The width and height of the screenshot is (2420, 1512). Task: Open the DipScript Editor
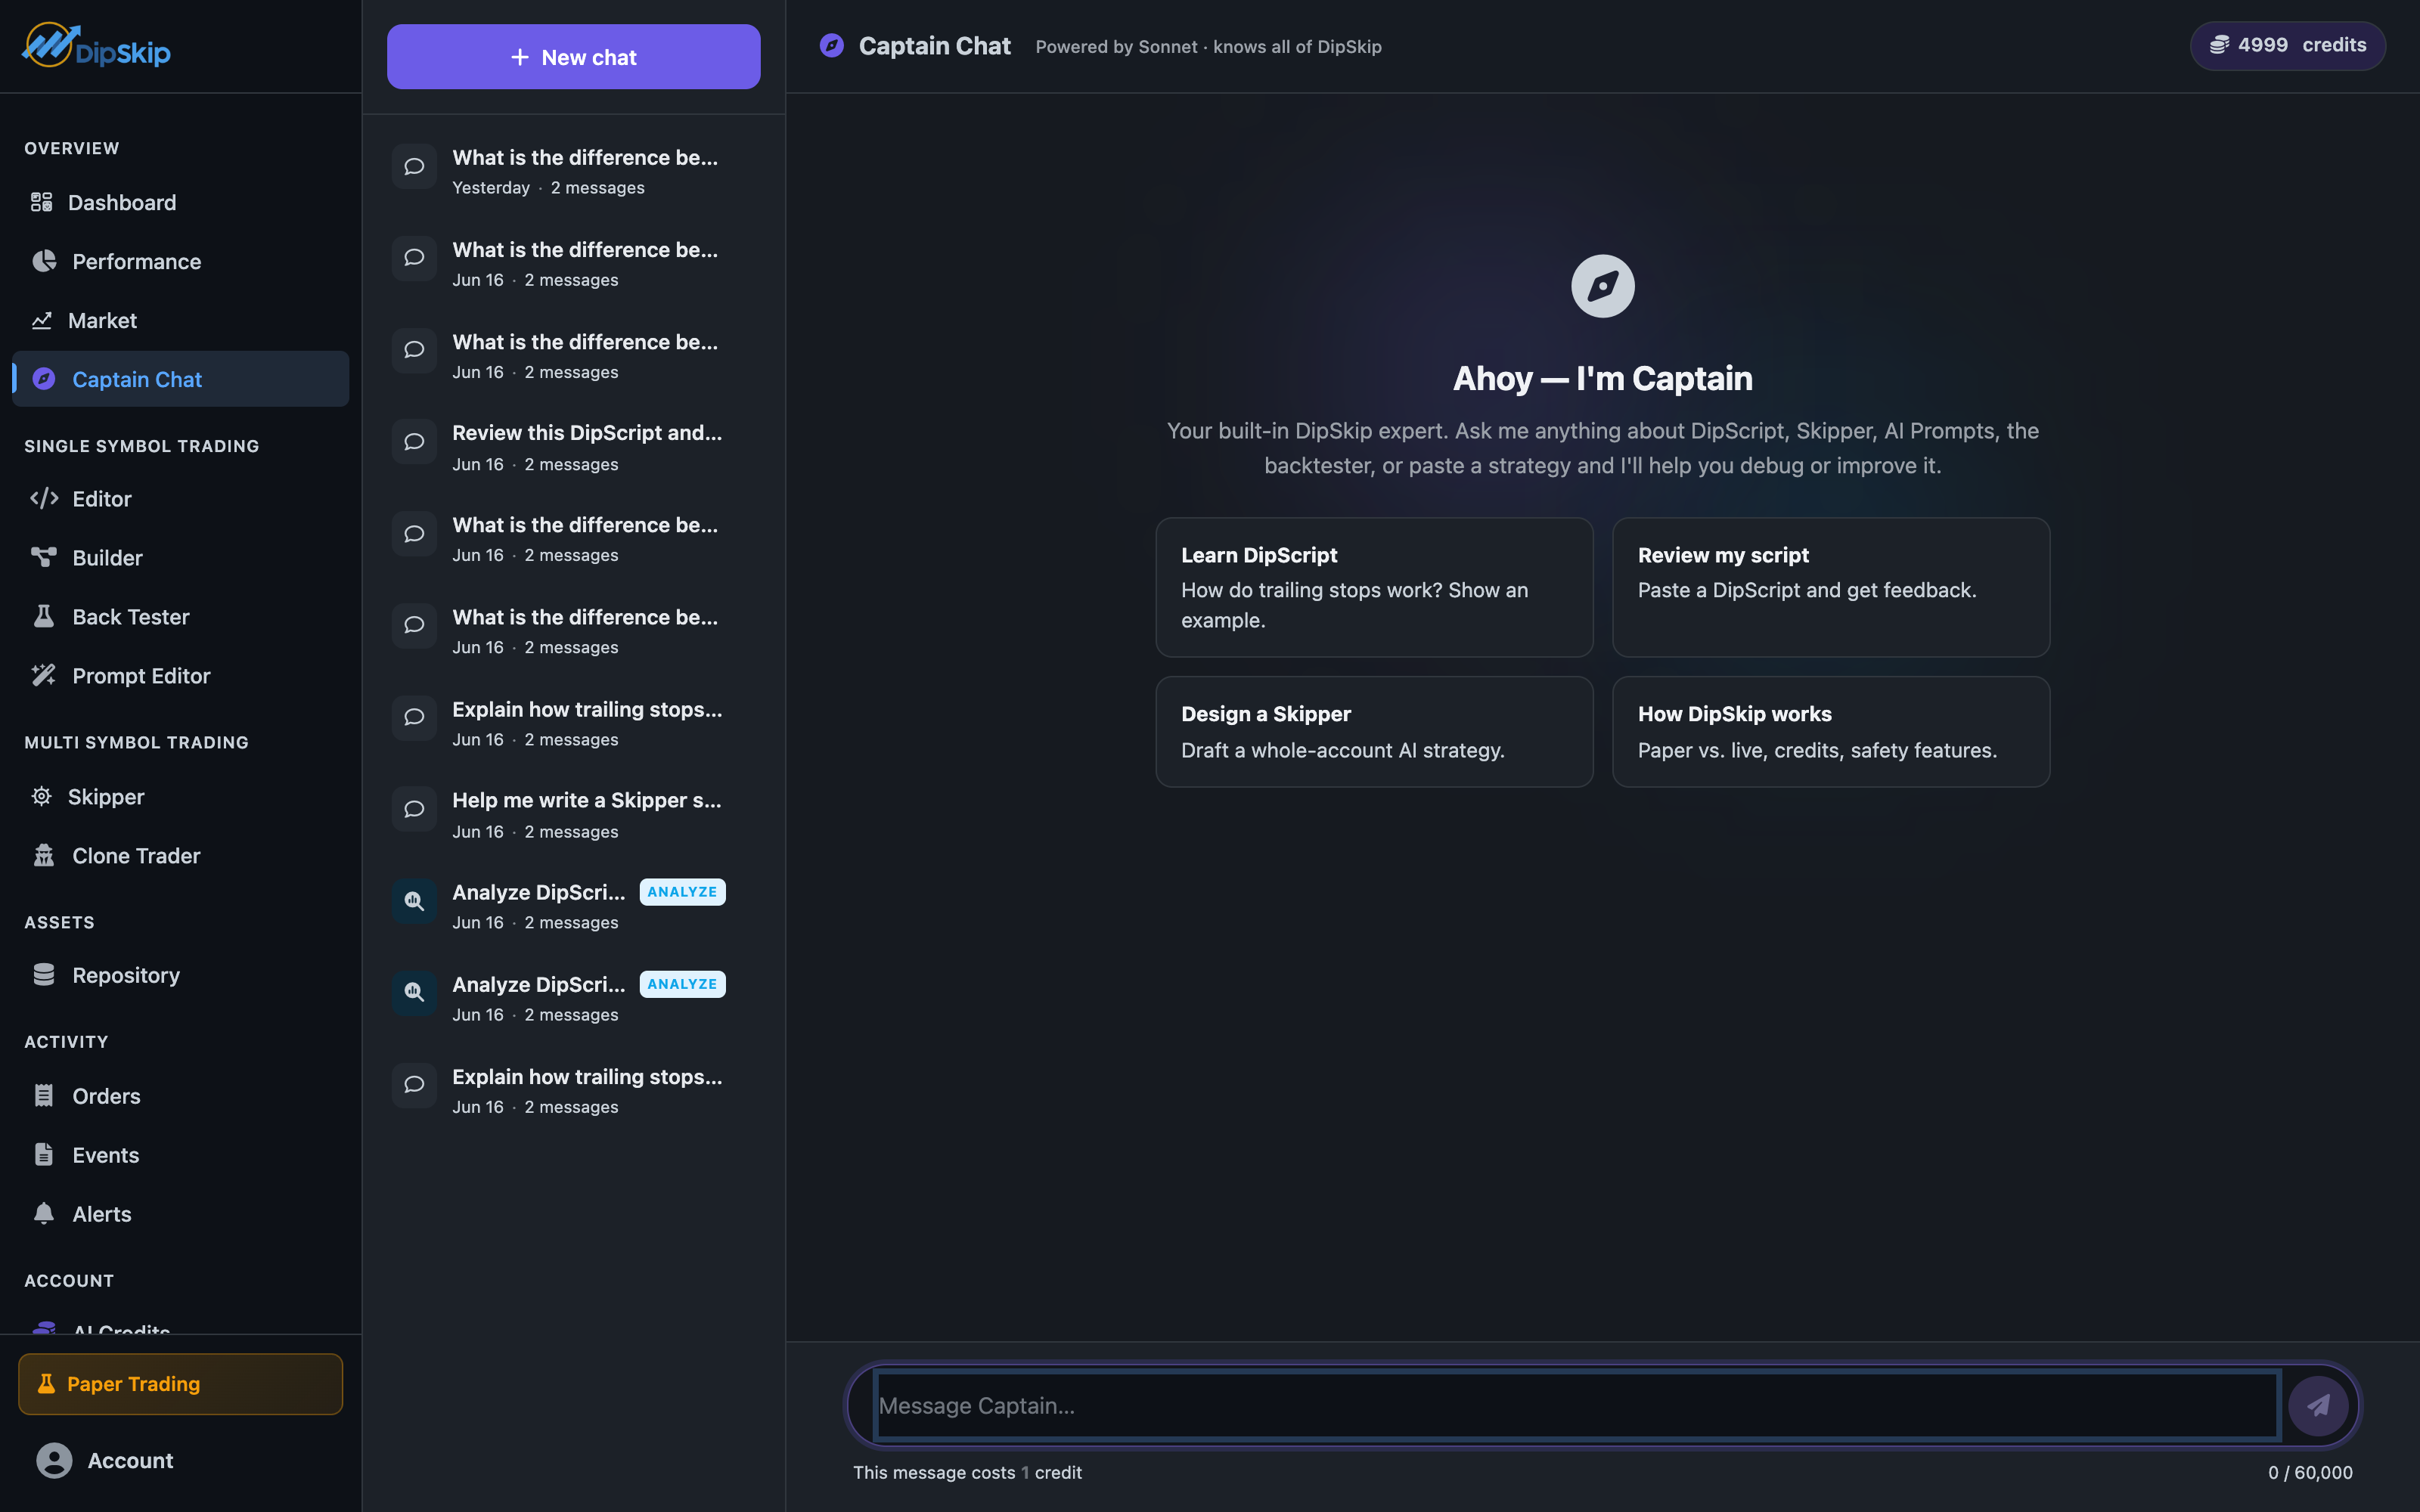180,499
